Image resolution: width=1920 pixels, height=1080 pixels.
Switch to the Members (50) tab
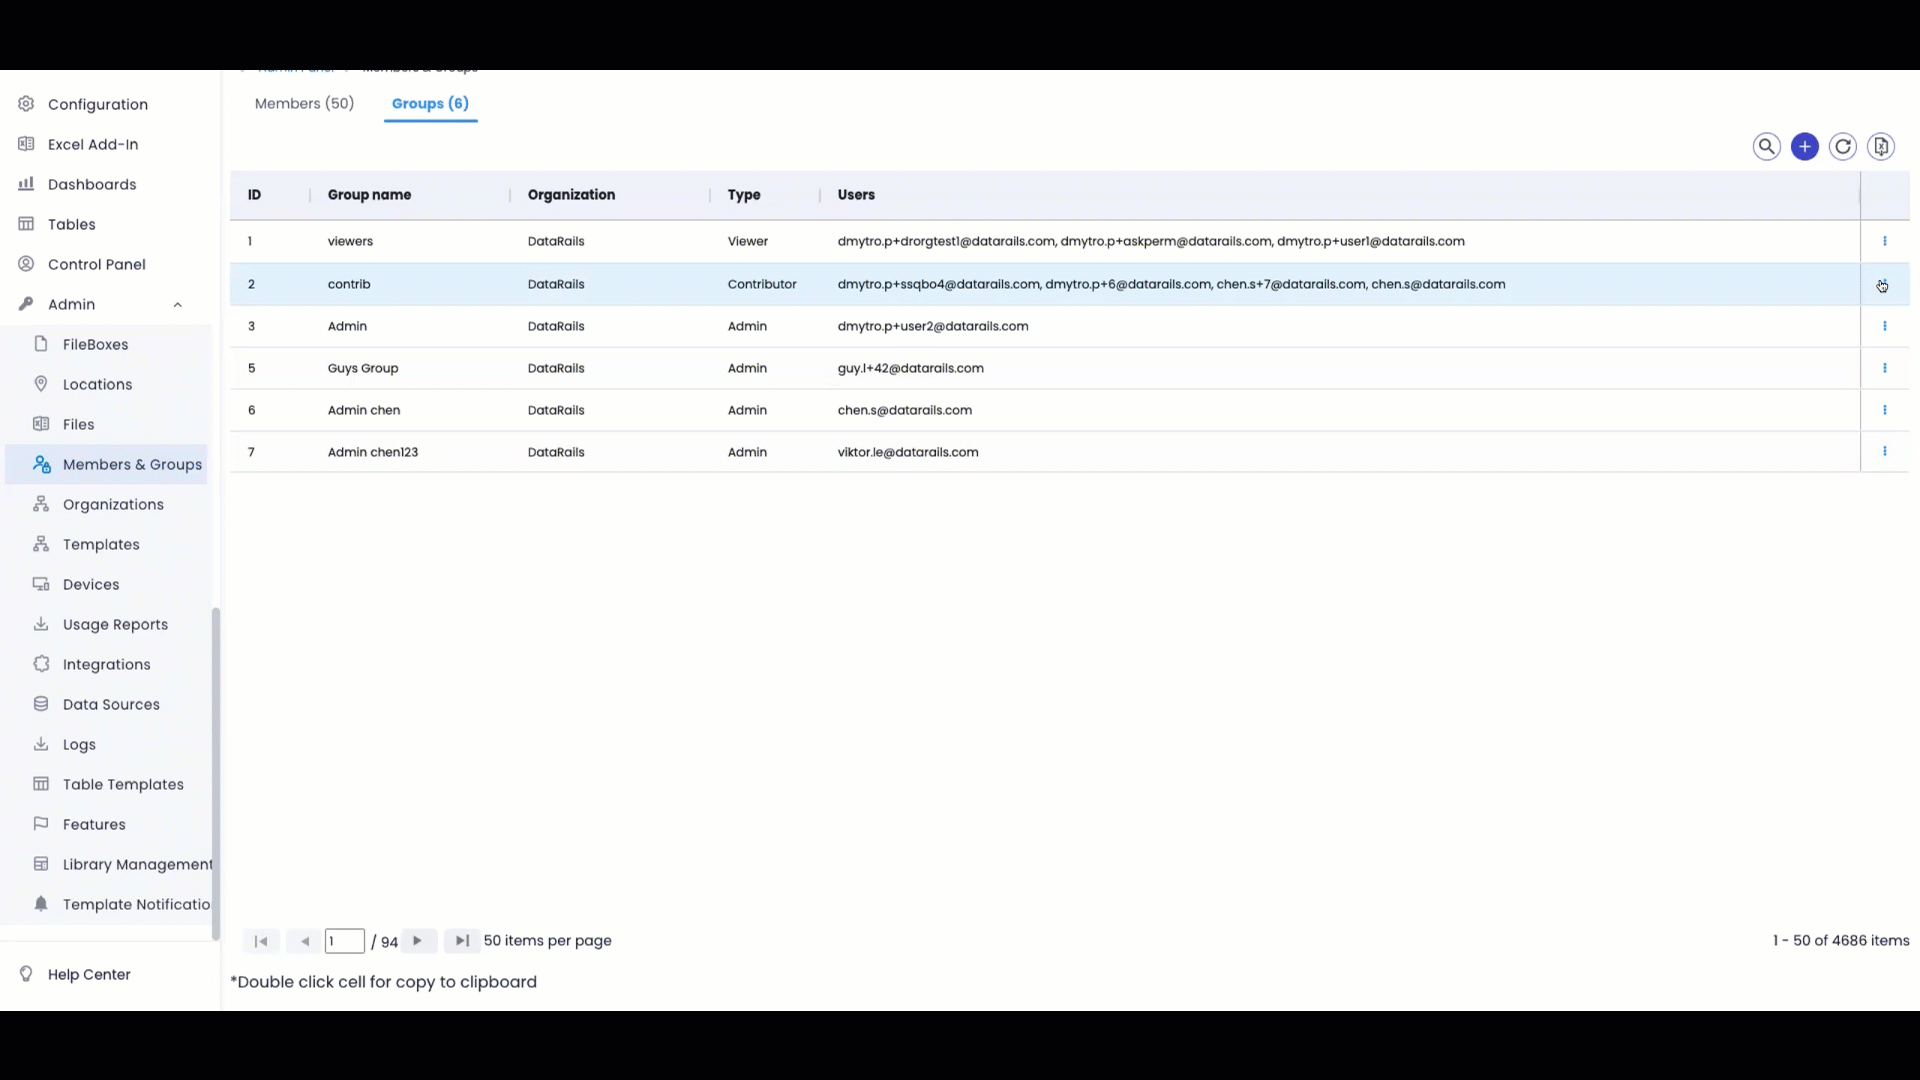tap(304, 104)
